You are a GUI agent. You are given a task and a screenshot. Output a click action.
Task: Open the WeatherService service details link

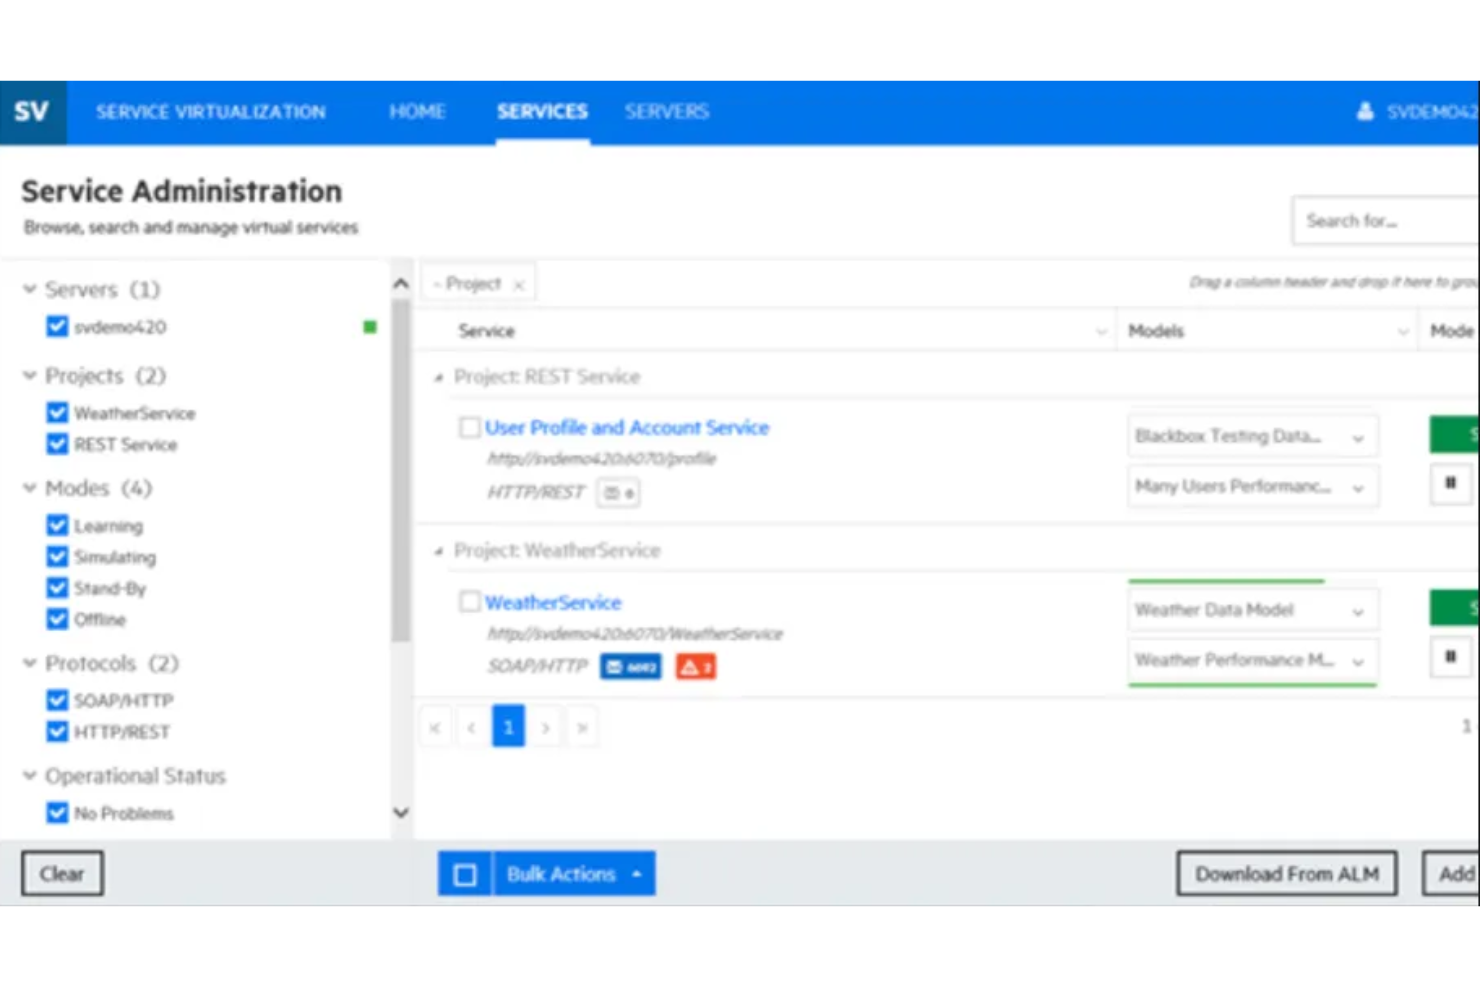553,602
